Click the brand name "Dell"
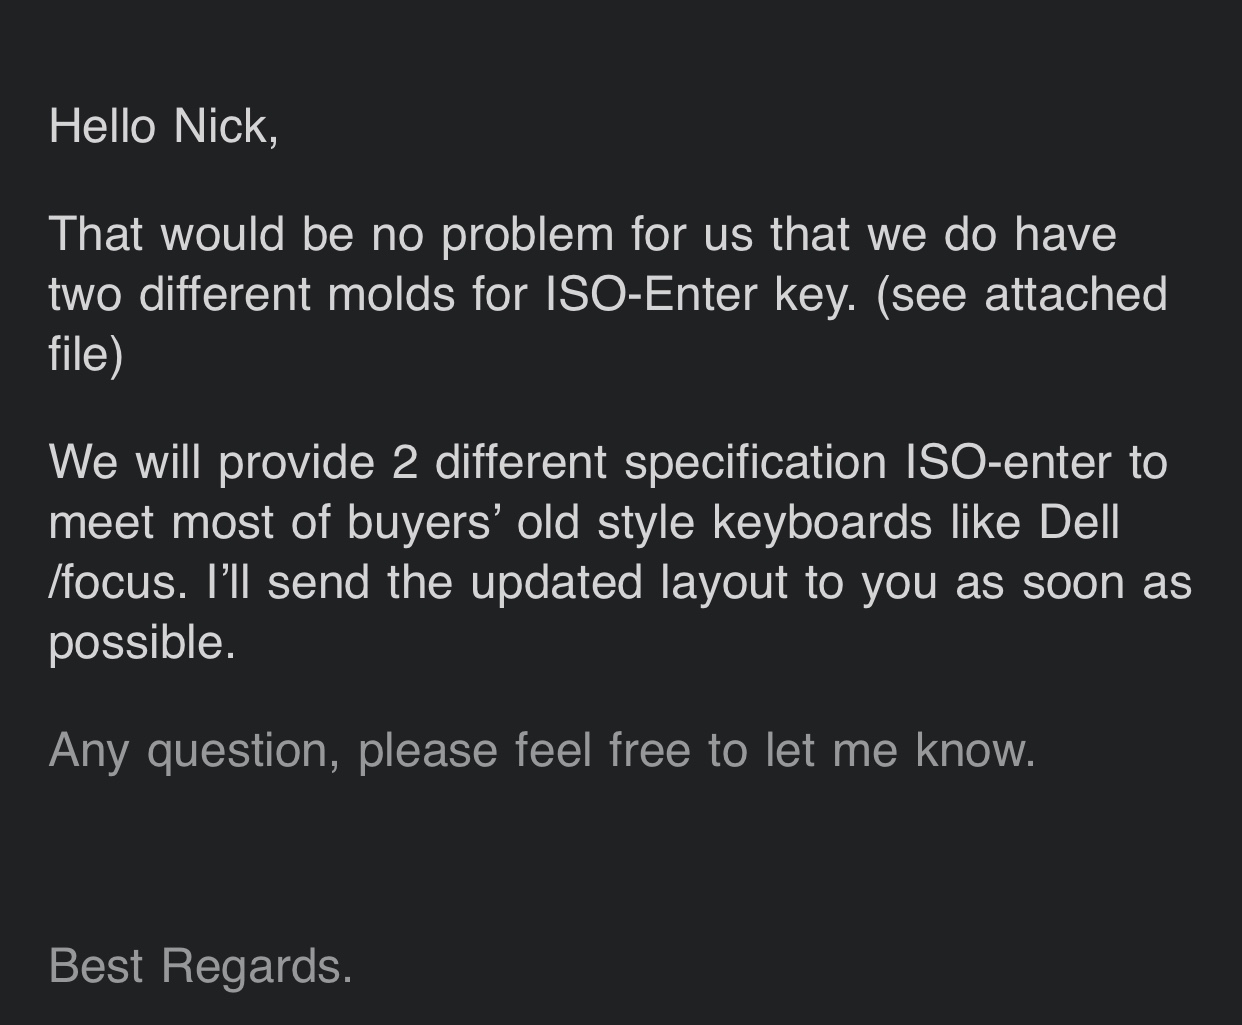The image size is (1242, 1025). pyautogui.click(x=1078, y=523)
